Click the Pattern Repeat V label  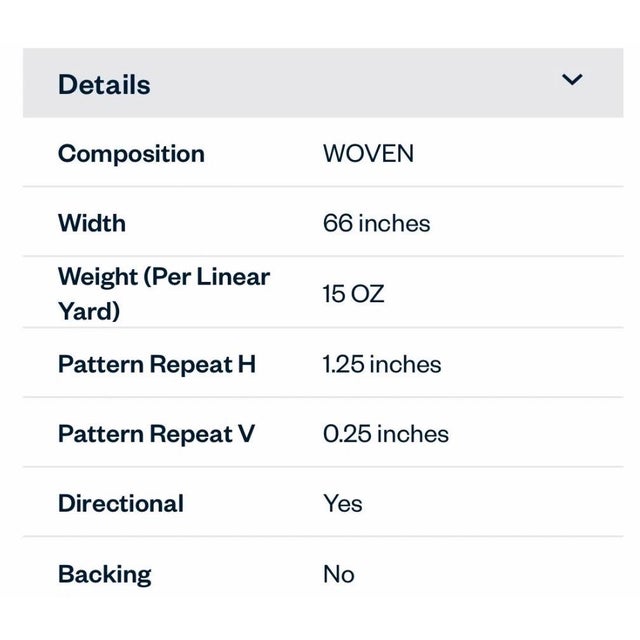[156, 434]
